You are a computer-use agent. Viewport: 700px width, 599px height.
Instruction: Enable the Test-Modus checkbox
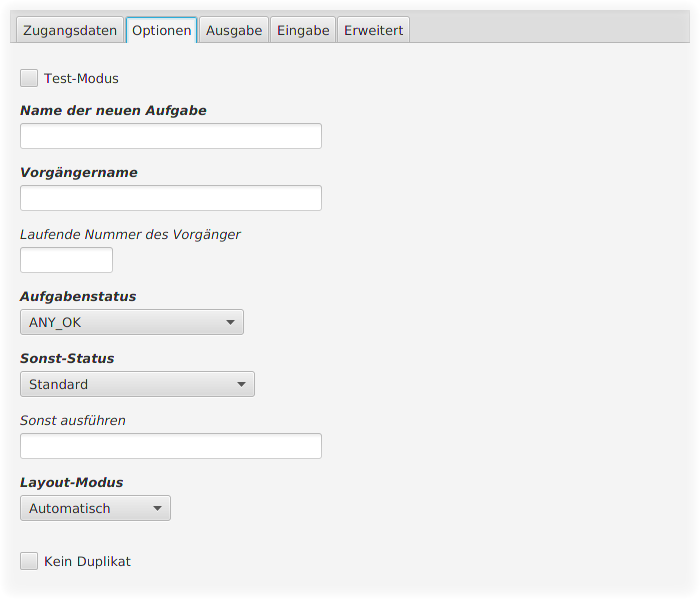[29, 78]
